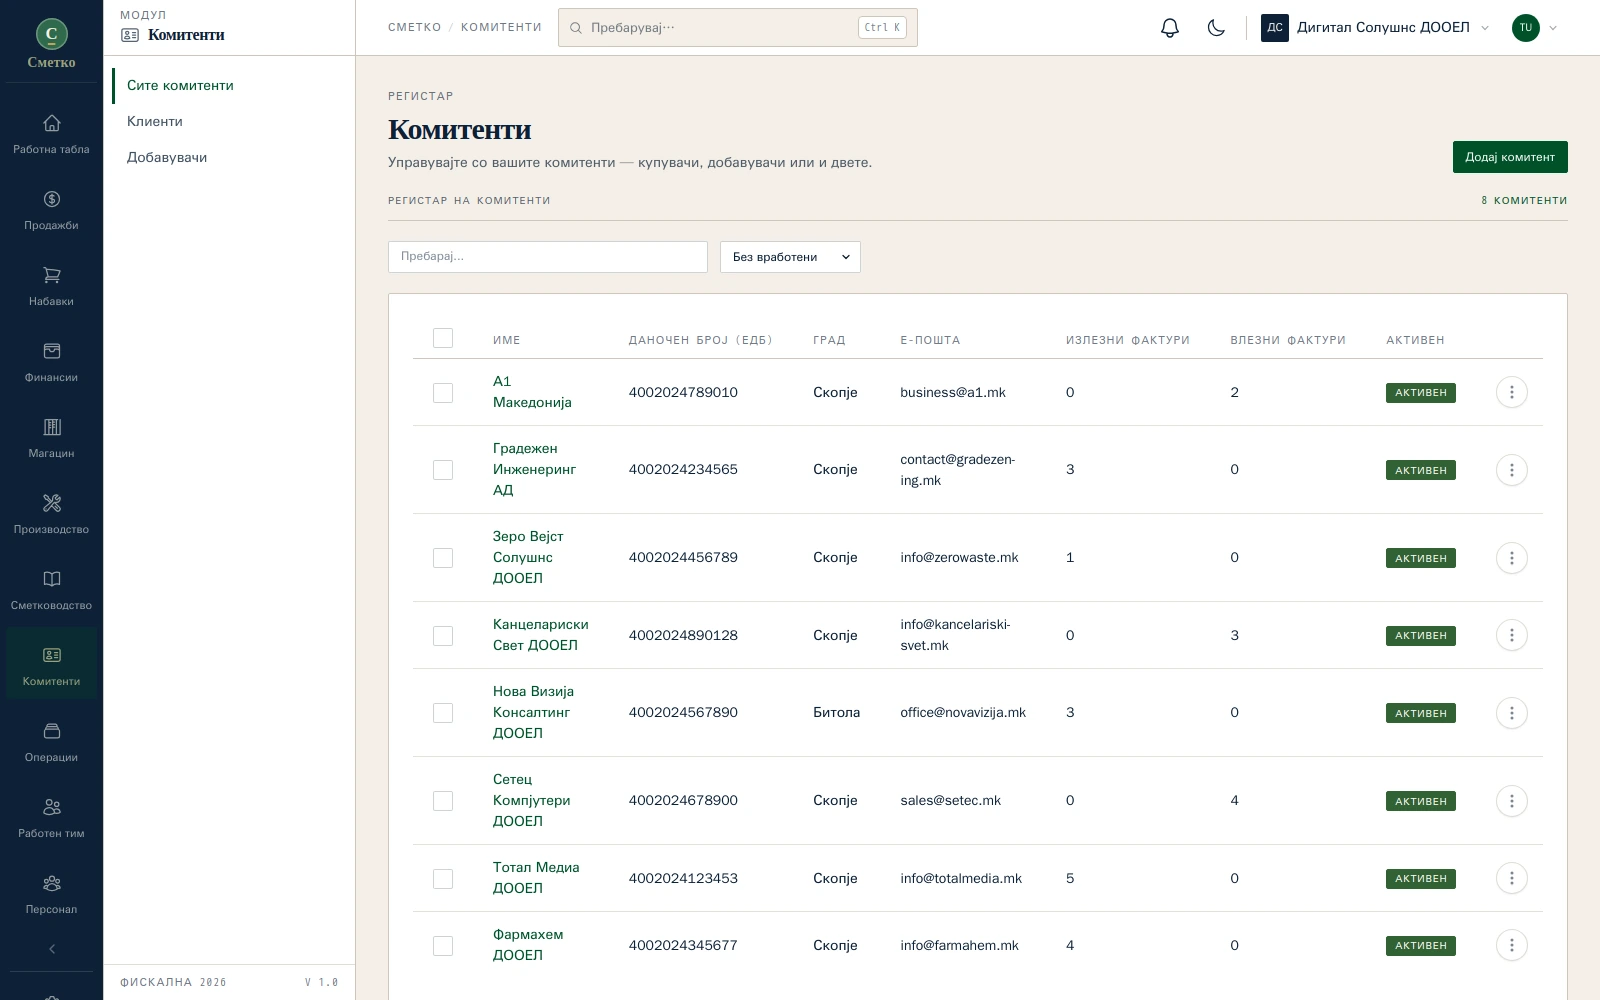This screenshot has height=1000, width=1600.
Task: Click the СМЕТКО breadcrumb
Action: (414, 28)
